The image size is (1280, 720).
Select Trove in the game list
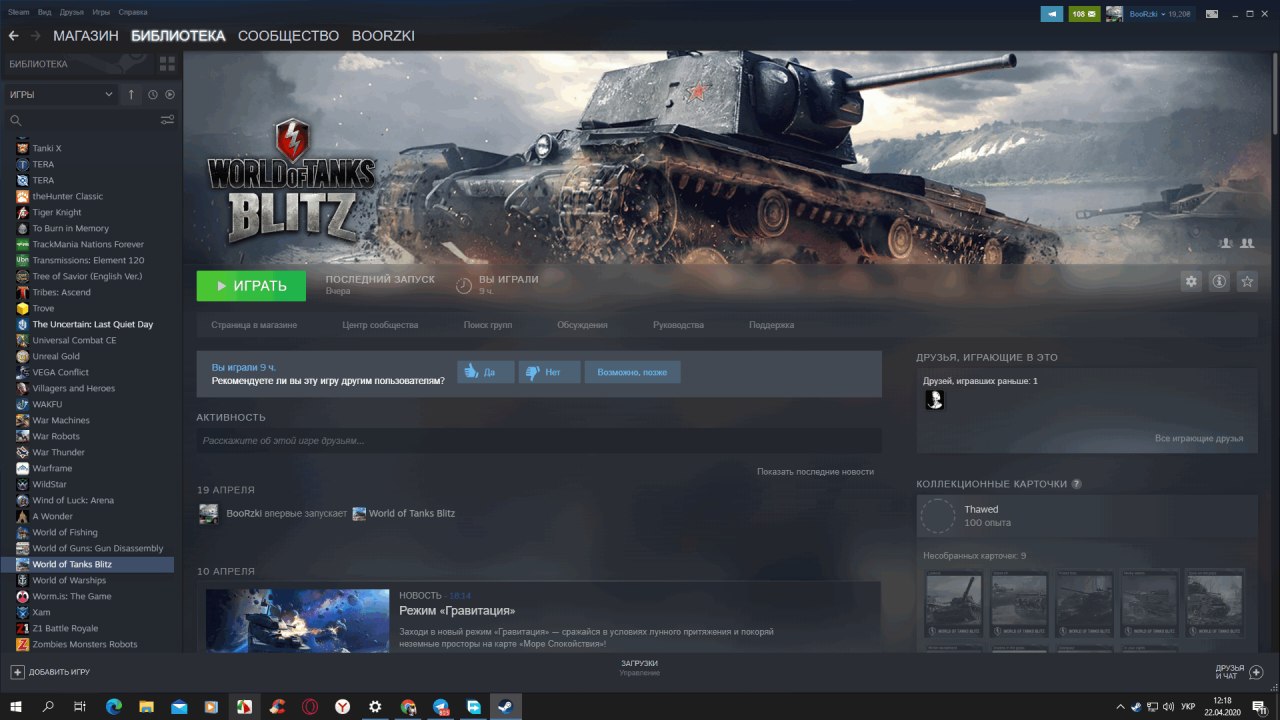point(43,308)
